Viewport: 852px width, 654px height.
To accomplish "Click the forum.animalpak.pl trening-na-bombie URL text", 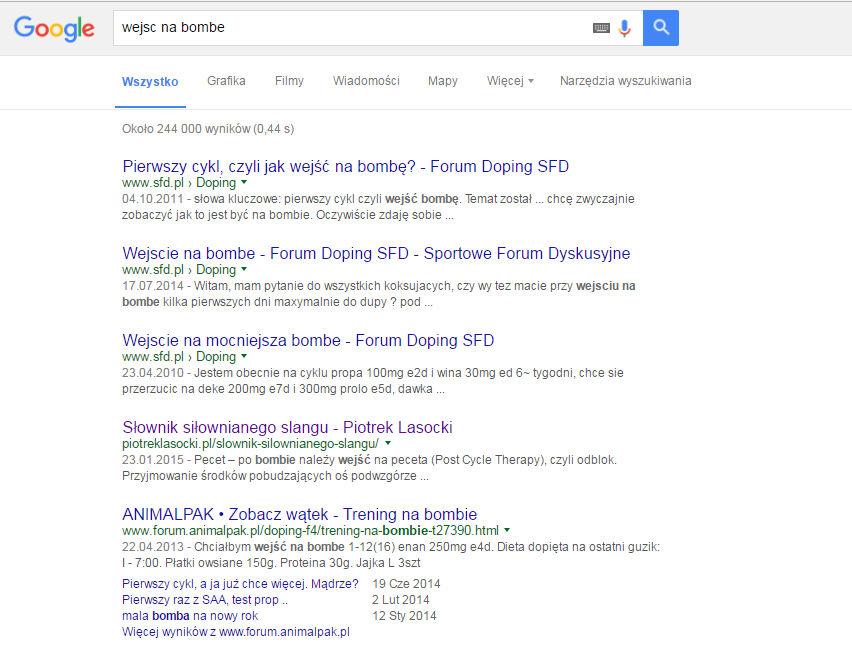I will click(310, 531).
